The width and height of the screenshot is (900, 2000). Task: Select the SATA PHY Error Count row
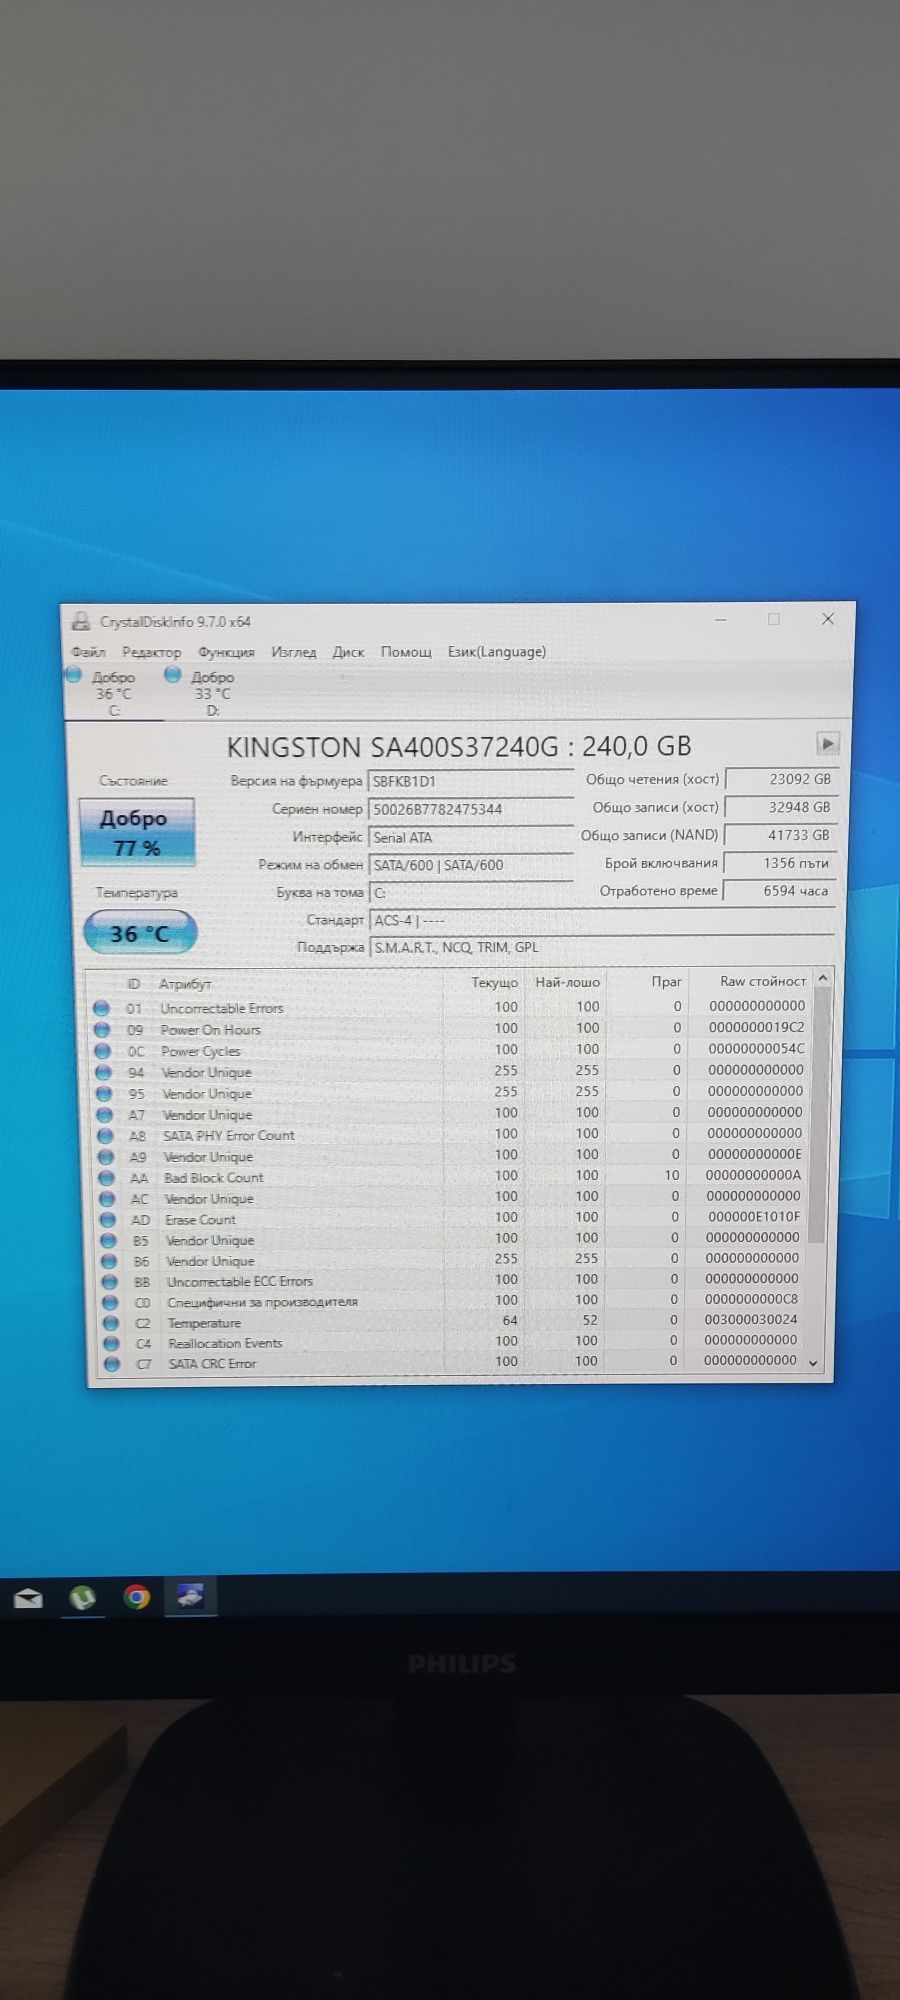pos(450,1134)
